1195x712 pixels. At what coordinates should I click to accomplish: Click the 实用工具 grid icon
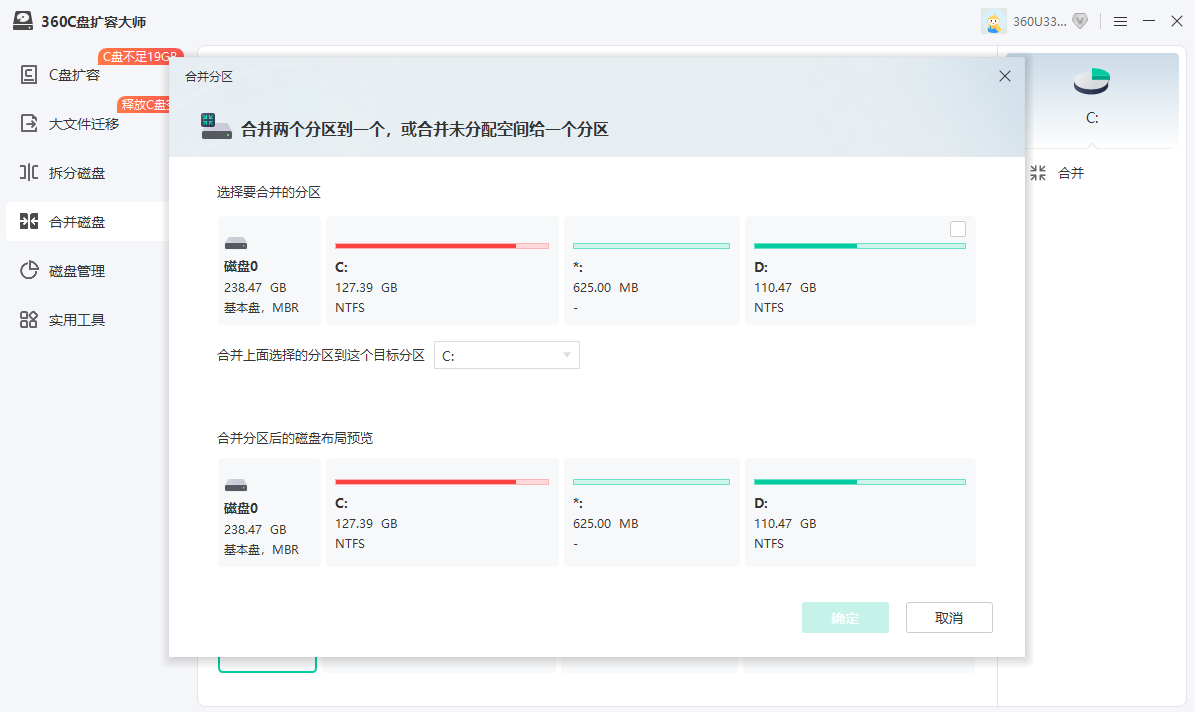[29, 320]
